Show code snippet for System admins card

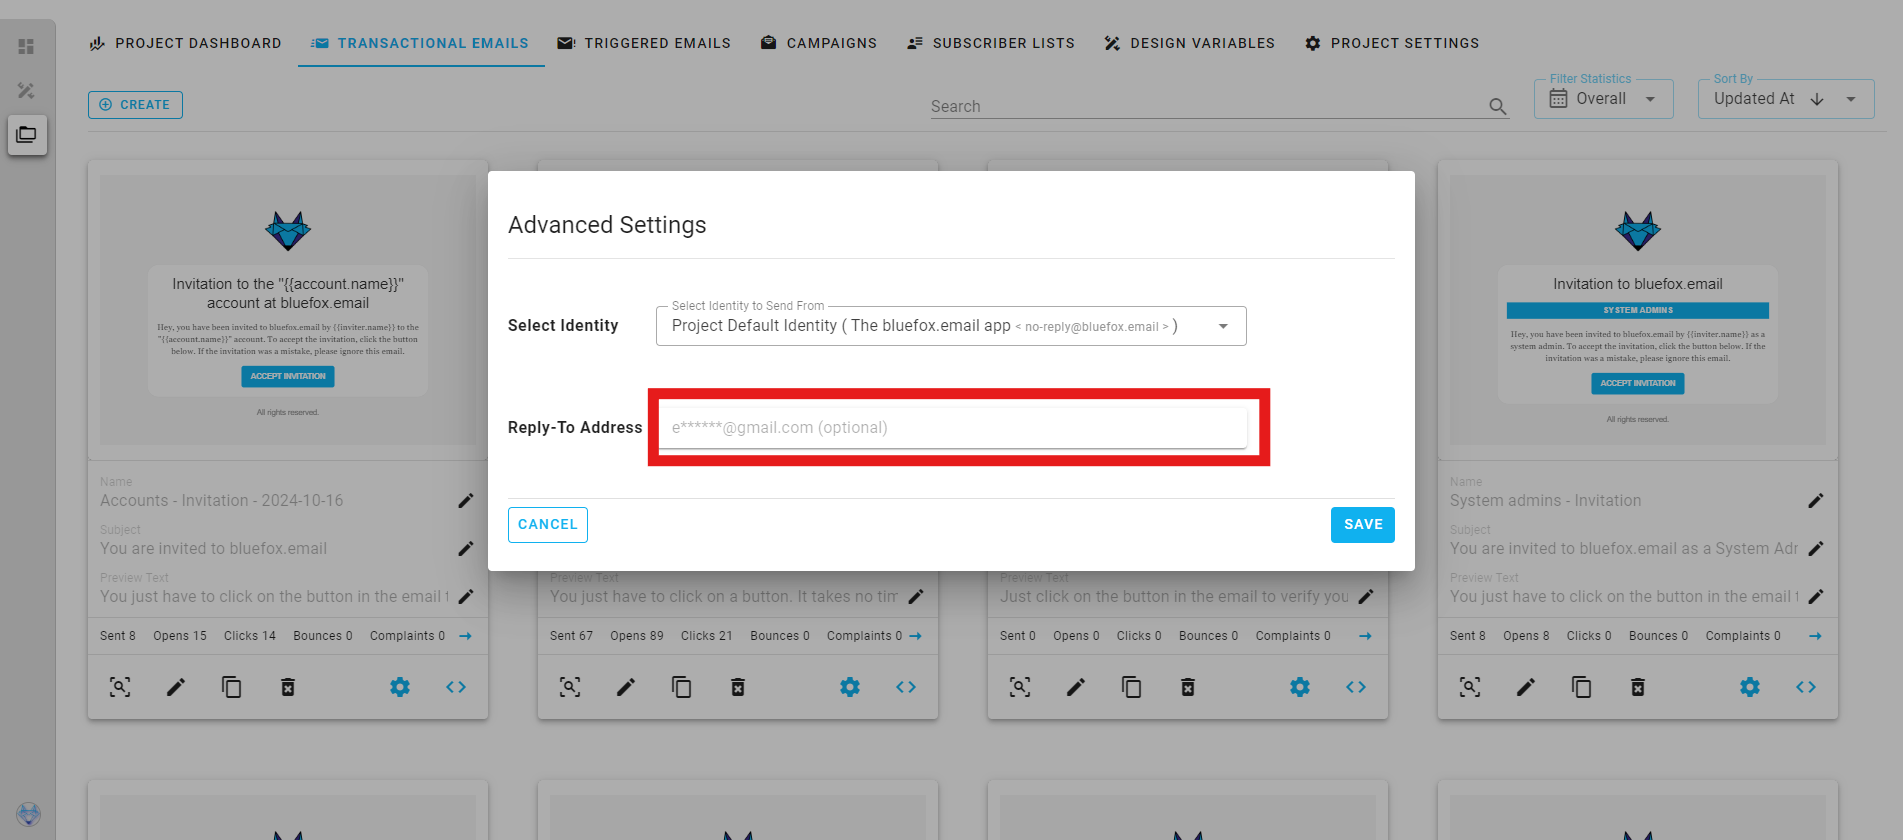click(x=1806, y=687)
